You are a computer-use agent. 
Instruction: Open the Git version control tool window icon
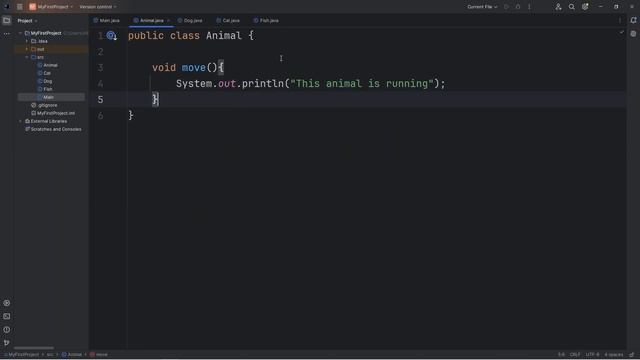(x=7, y=343)
